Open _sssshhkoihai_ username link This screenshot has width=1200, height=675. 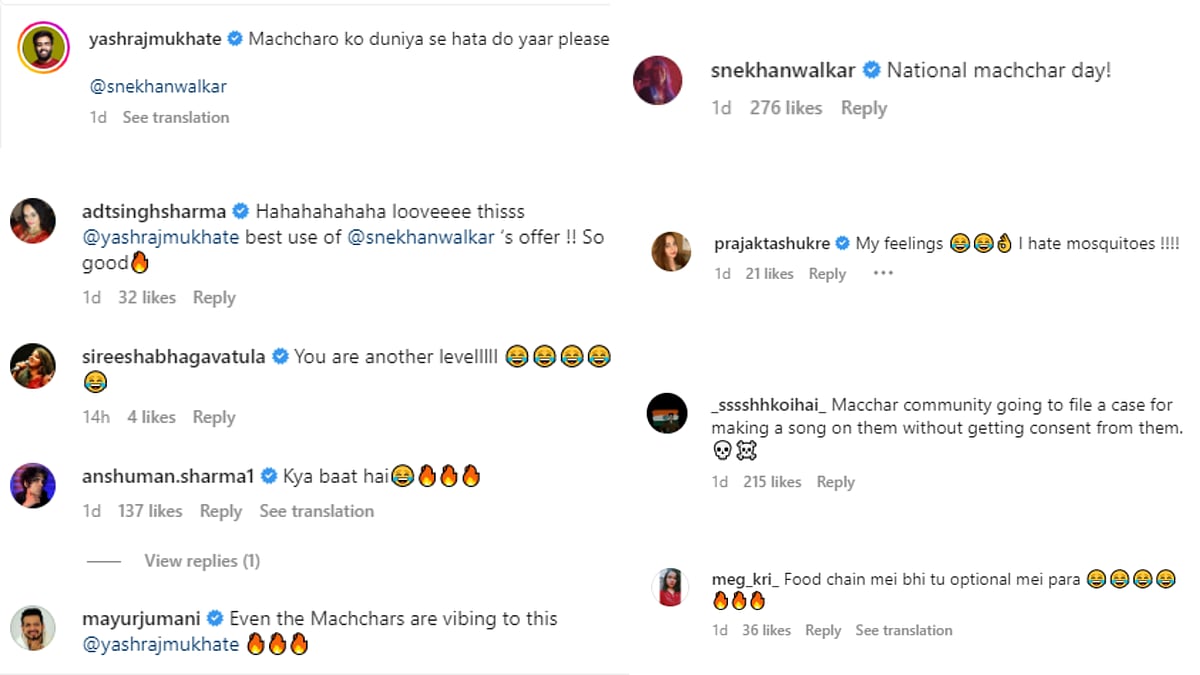click(x=768, y=405)
